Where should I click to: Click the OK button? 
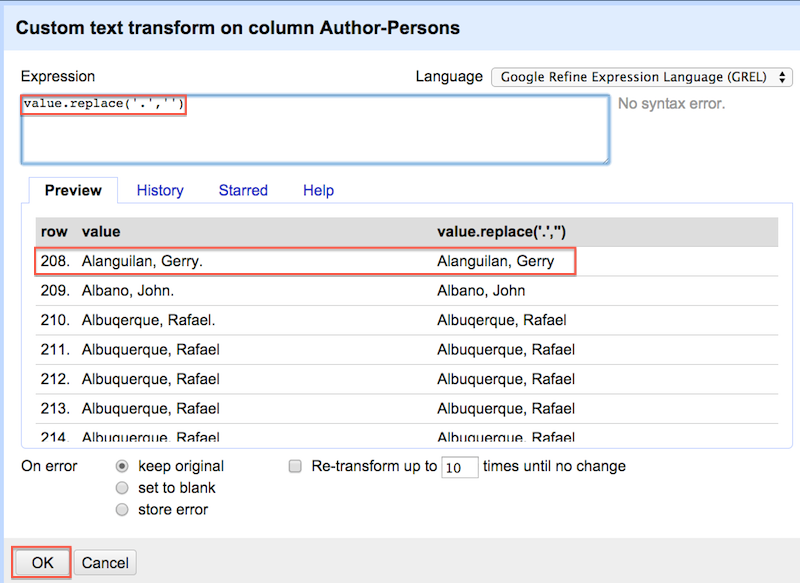point(42,562)
